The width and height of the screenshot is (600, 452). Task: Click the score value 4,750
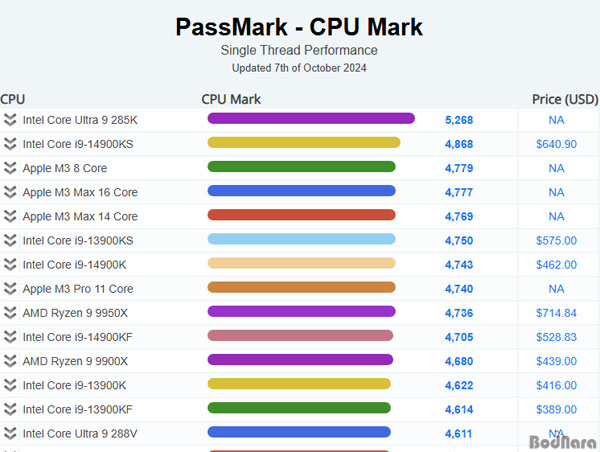(459, 241)
